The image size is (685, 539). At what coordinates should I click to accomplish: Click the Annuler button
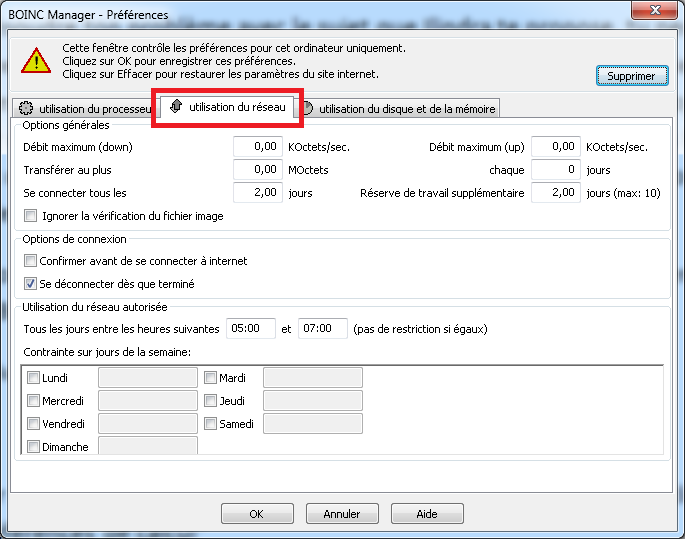click(x=342, y=514)
